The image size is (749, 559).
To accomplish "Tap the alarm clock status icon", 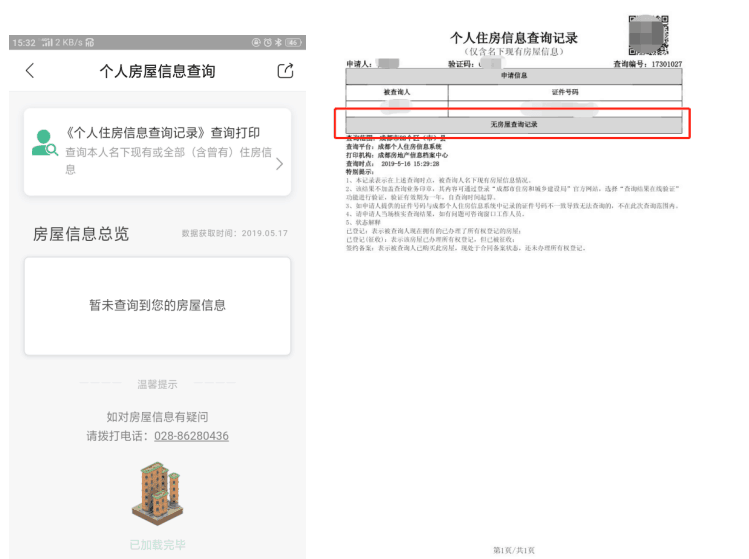I will 268,43.
